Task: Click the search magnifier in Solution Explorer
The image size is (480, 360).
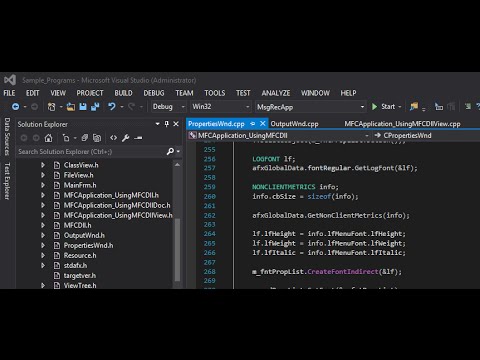Action: click(170, 152)
